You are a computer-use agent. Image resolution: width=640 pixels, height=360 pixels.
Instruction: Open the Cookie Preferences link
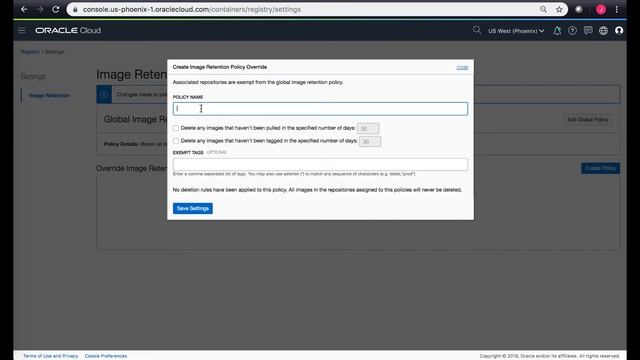coord(106,356)
